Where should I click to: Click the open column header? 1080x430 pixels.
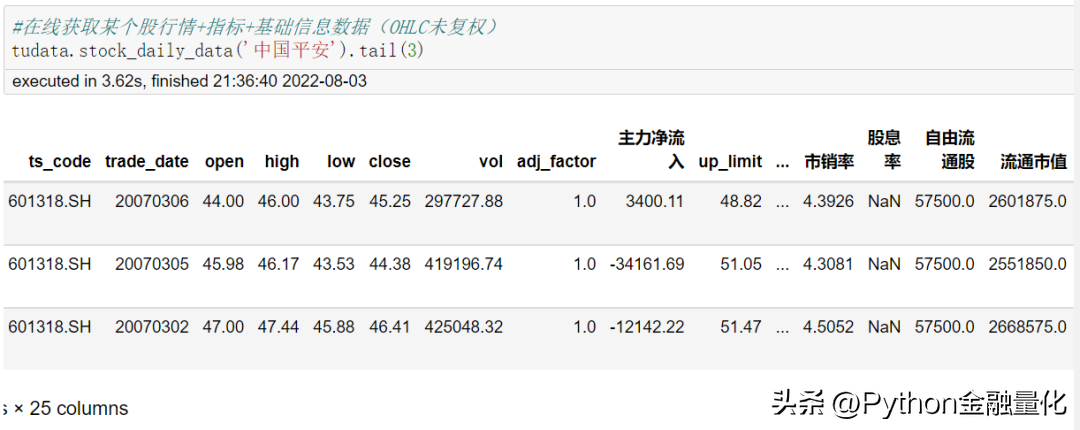tap(224, 161)
